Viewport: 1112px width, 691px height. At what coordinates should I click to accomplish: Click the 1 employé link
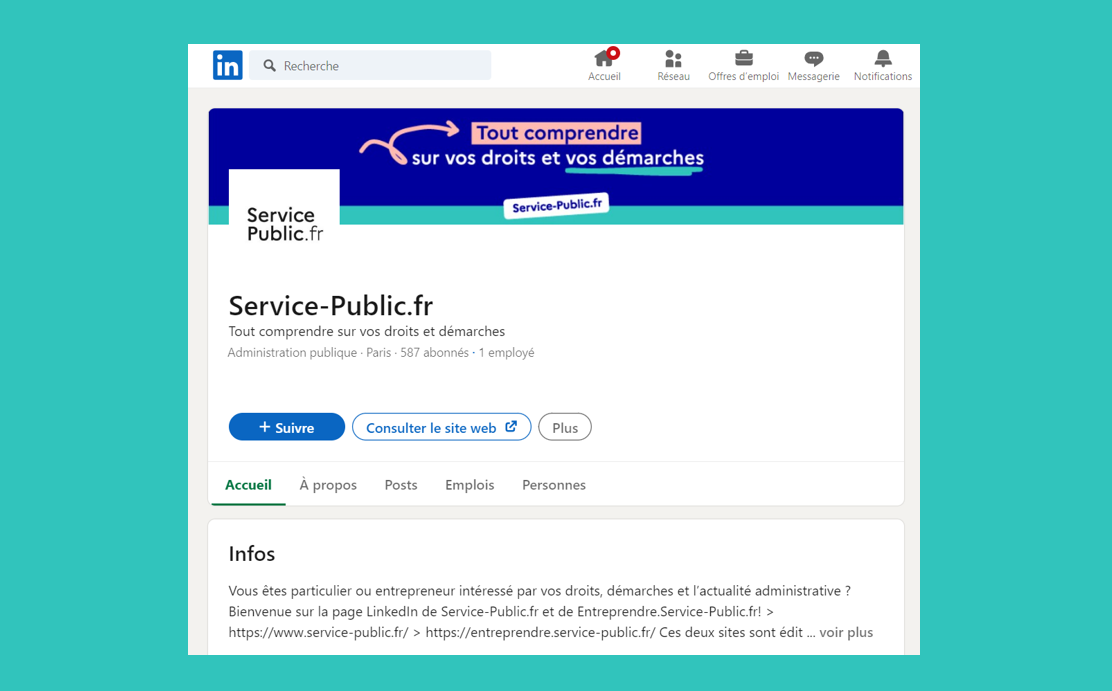tap(506, 353)
